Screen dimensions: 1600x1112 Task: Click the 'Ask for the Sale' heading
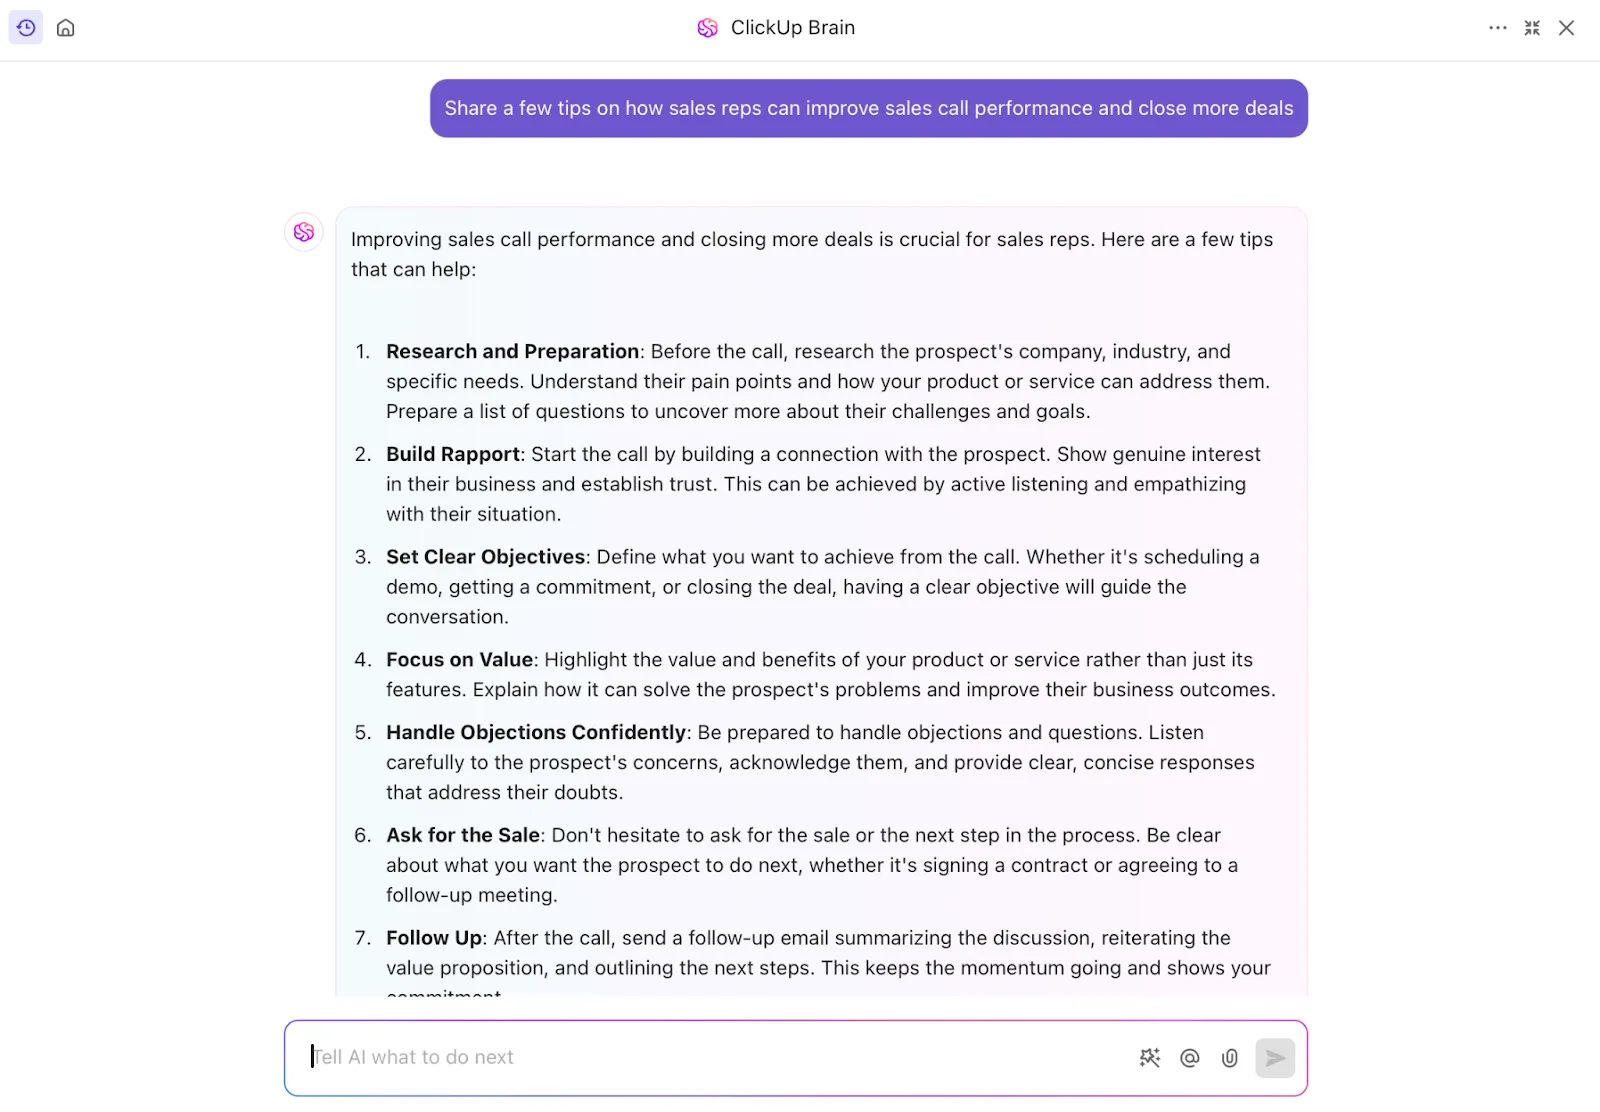point(464,836)
